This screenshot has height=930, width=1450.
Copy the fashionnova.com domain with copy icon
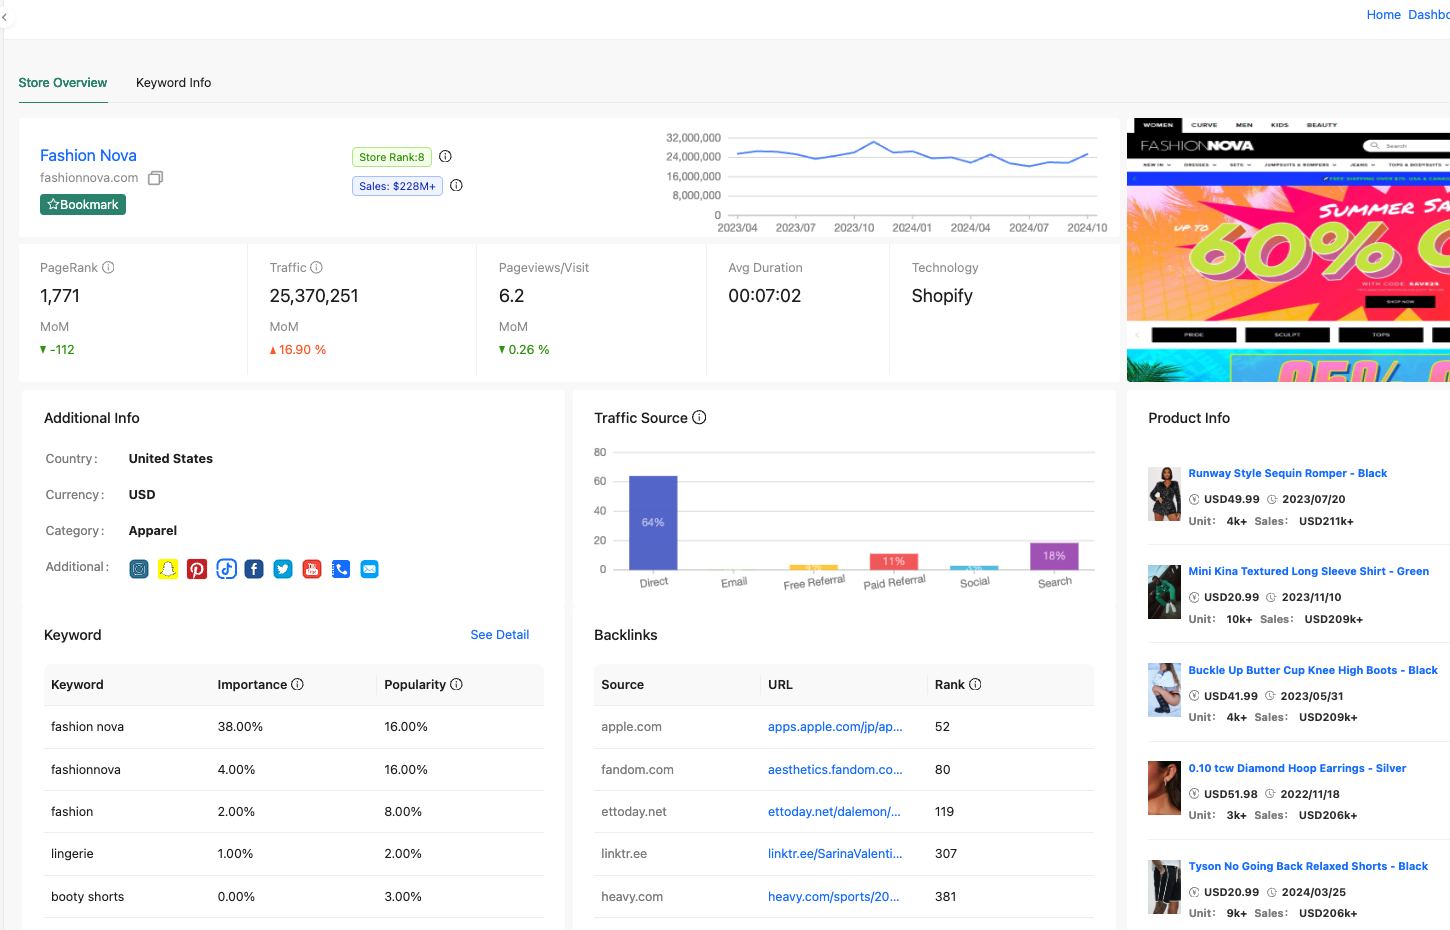(155, 177)
